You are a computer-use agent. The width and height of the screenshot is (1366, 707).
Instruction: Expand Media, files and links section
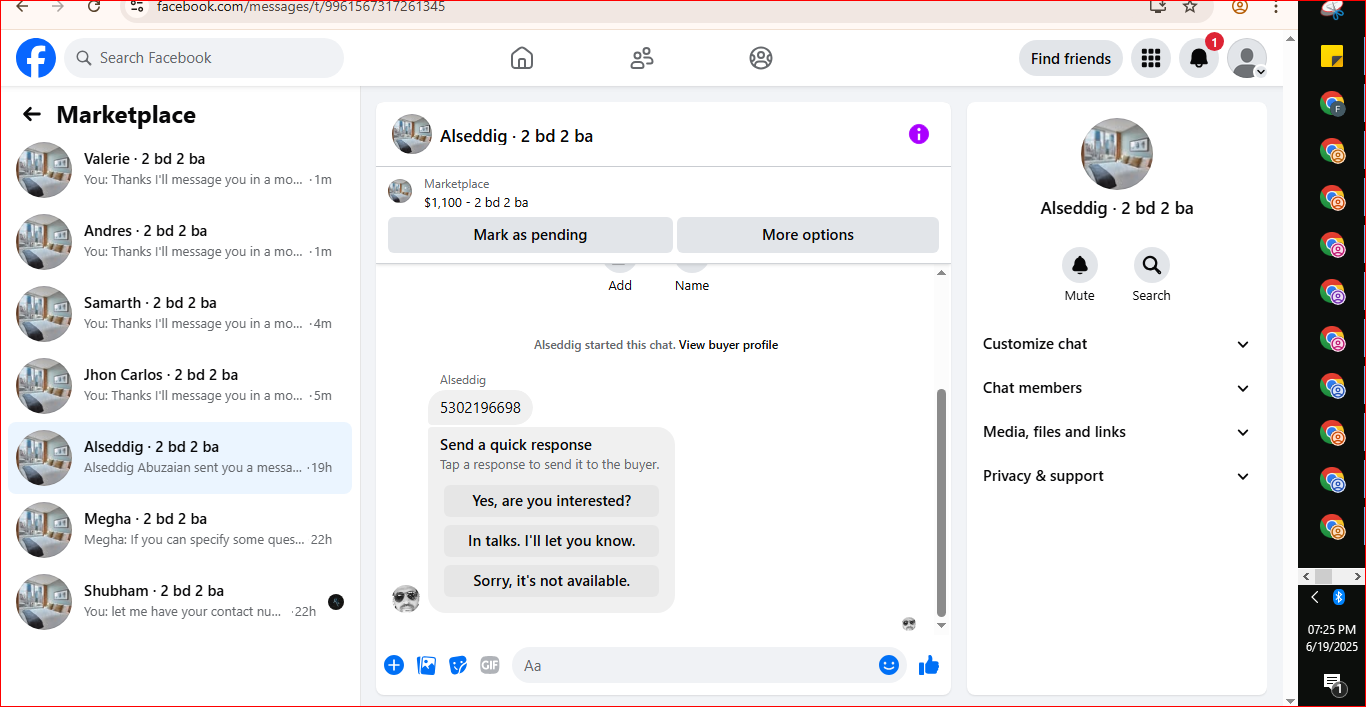click(1117, 432)
